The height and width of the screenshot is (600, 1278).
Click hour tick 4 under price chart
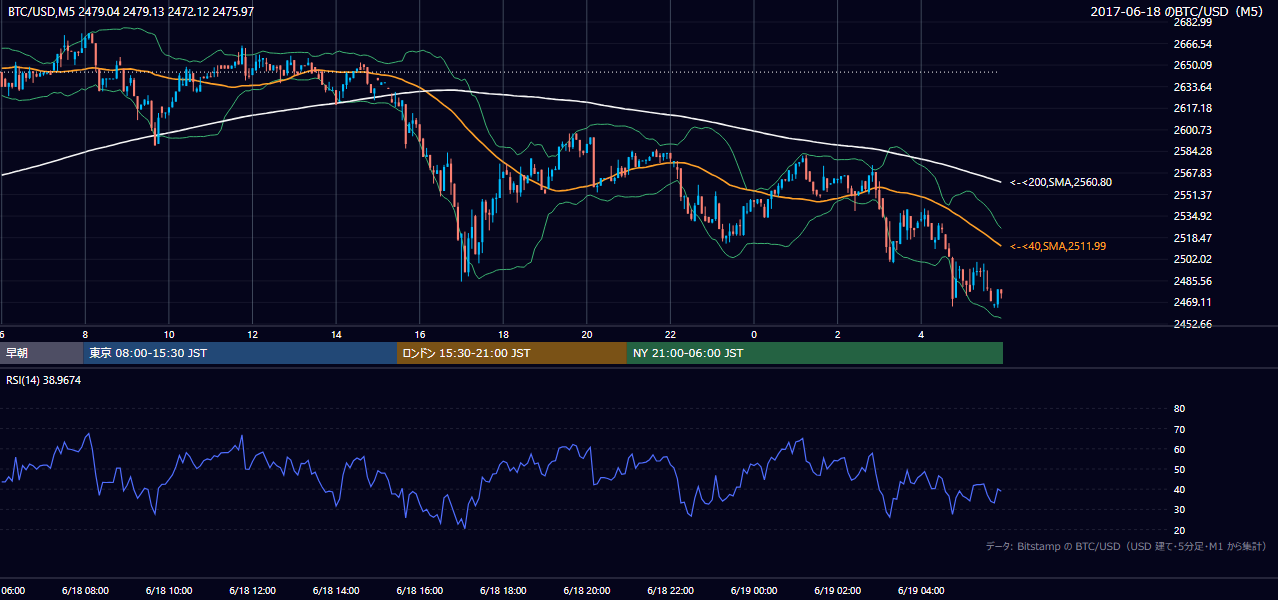(921, 334)
